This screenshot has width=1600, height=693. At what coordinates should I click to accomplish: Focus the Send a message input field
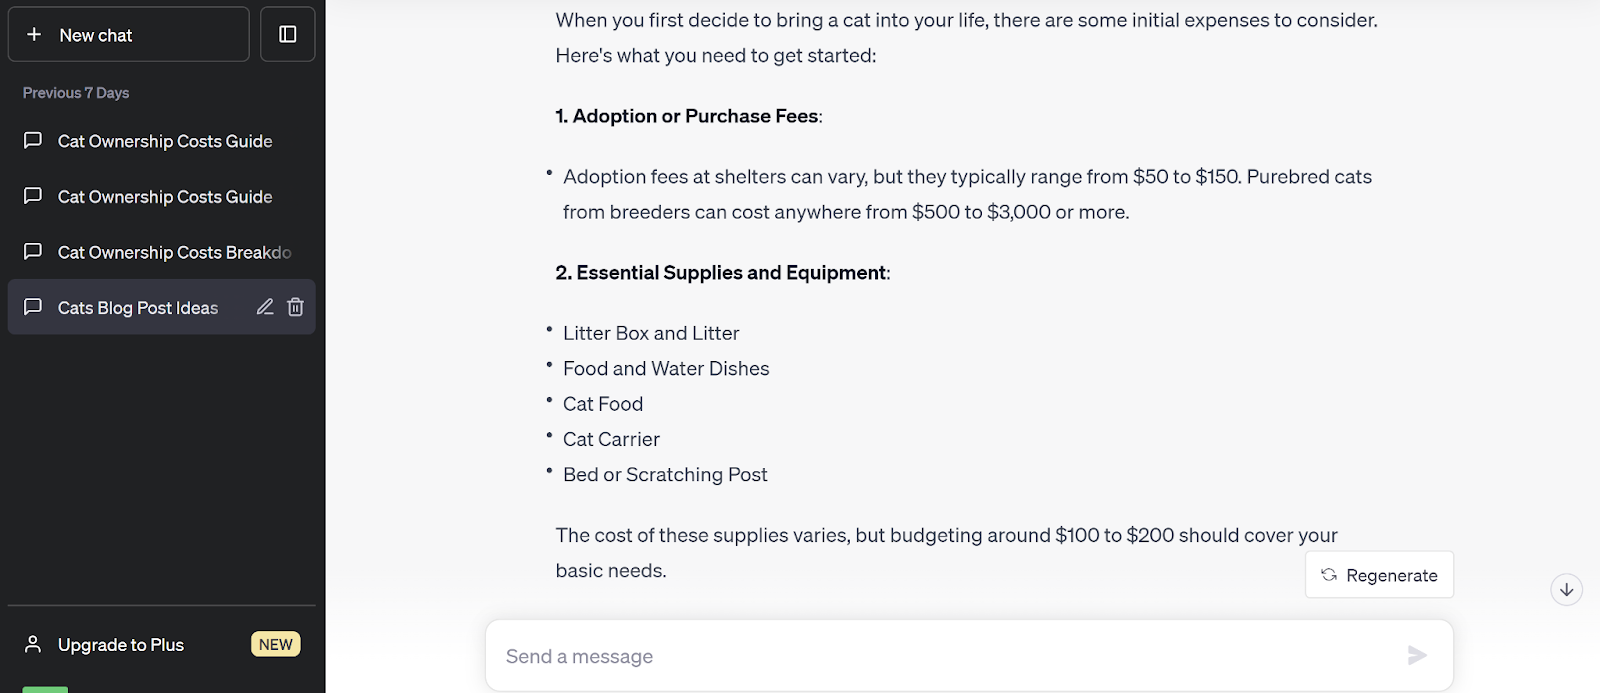click(940, 656)
